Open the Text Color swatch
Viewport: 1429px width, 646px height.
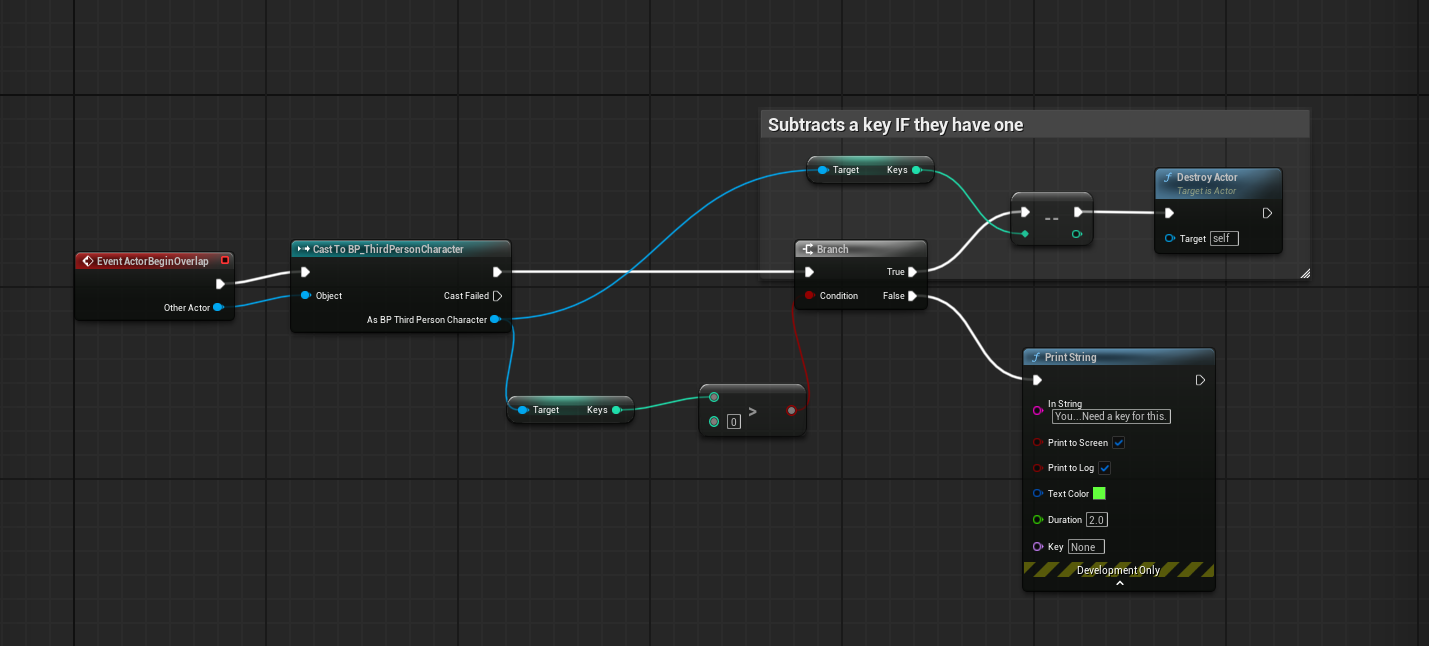coord(1099,493)
